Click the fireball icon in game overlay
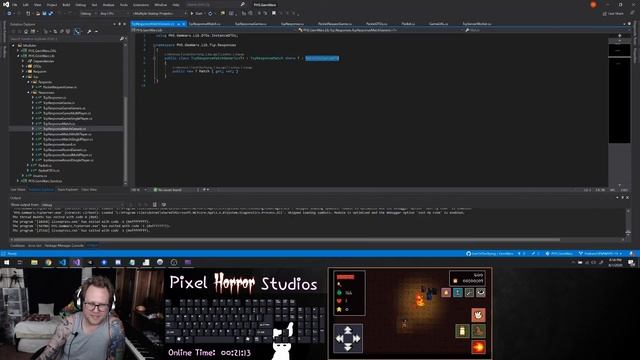This screenshot has height=360, width=640. [478, 347]
